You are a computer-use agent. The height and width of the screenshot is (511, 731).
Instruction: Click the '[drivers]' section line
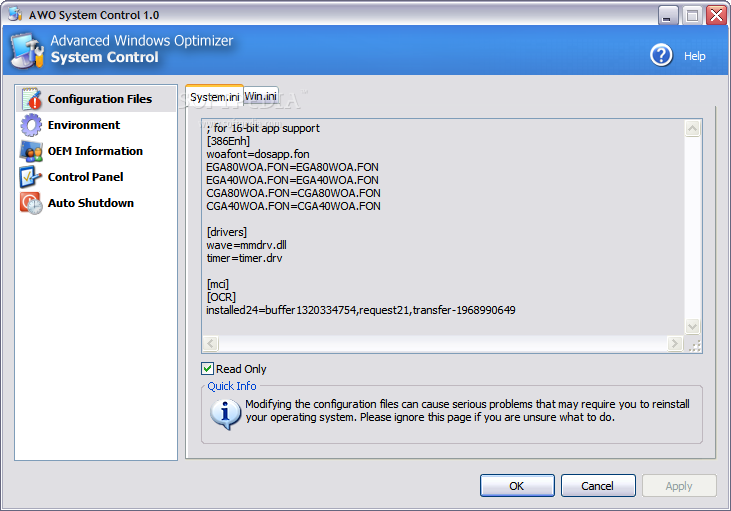coord(227,232)
